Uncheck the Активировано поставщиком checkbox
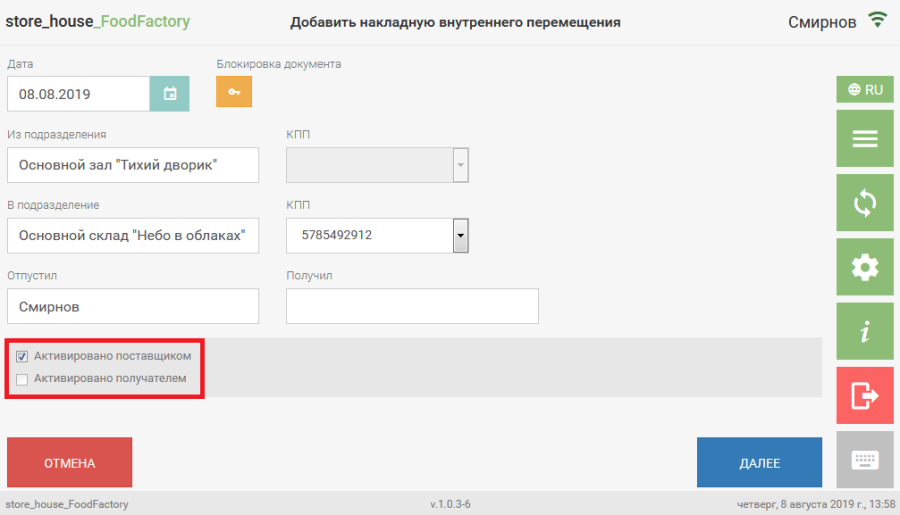 [22, 356]
